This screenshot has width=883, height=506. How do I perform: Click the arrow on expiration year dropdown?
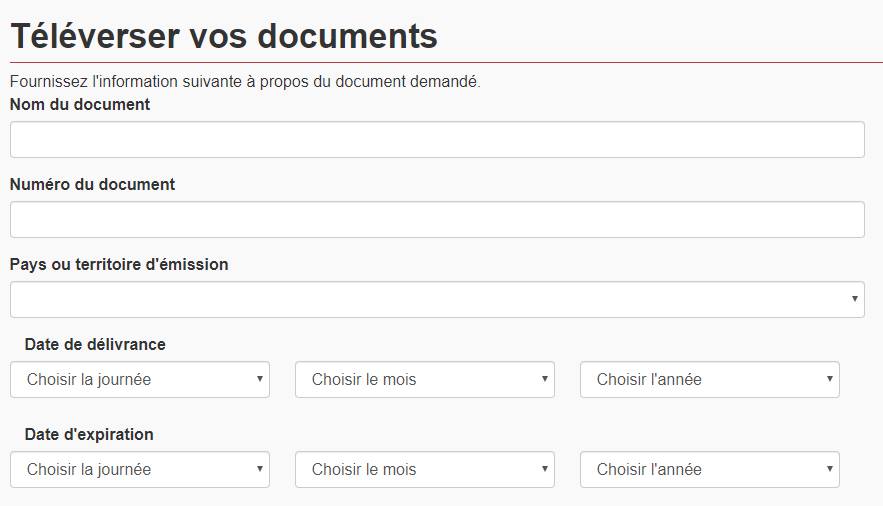point(830,469)
